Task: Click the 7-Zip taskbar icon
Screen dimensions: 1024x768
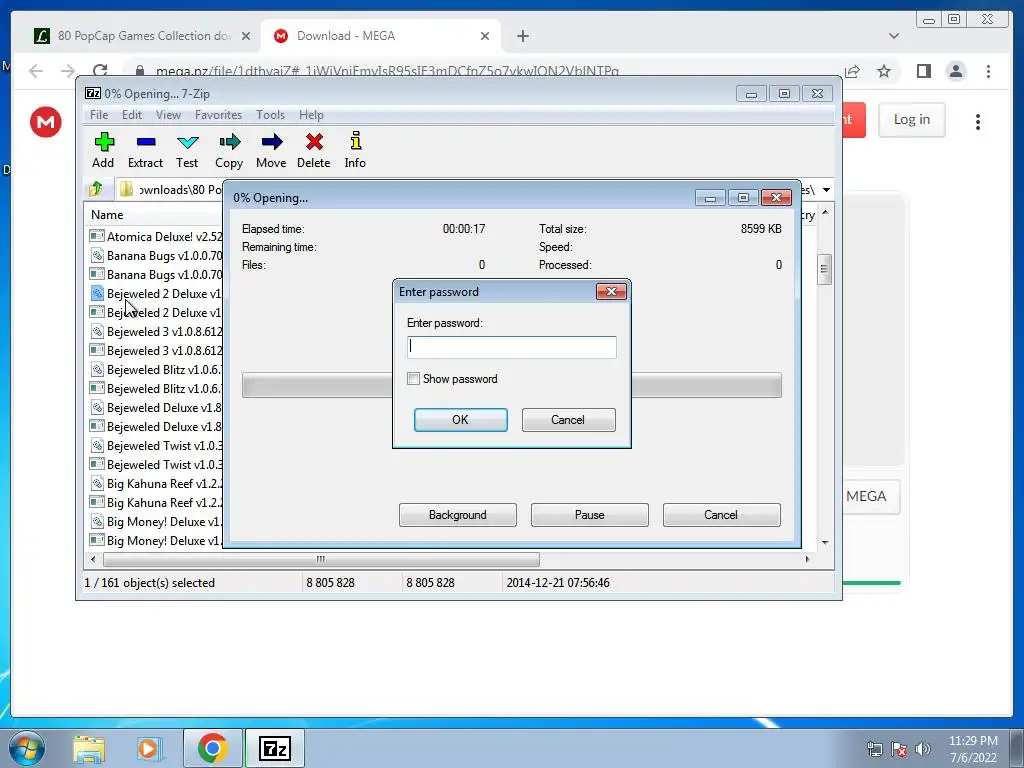Action: [275, 748]
